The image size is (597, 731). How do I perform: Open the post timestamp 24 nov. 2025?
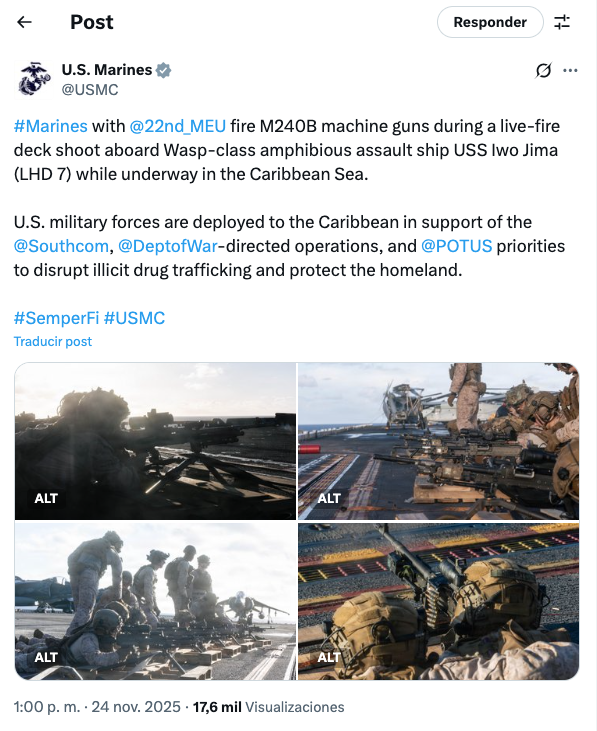136,707
